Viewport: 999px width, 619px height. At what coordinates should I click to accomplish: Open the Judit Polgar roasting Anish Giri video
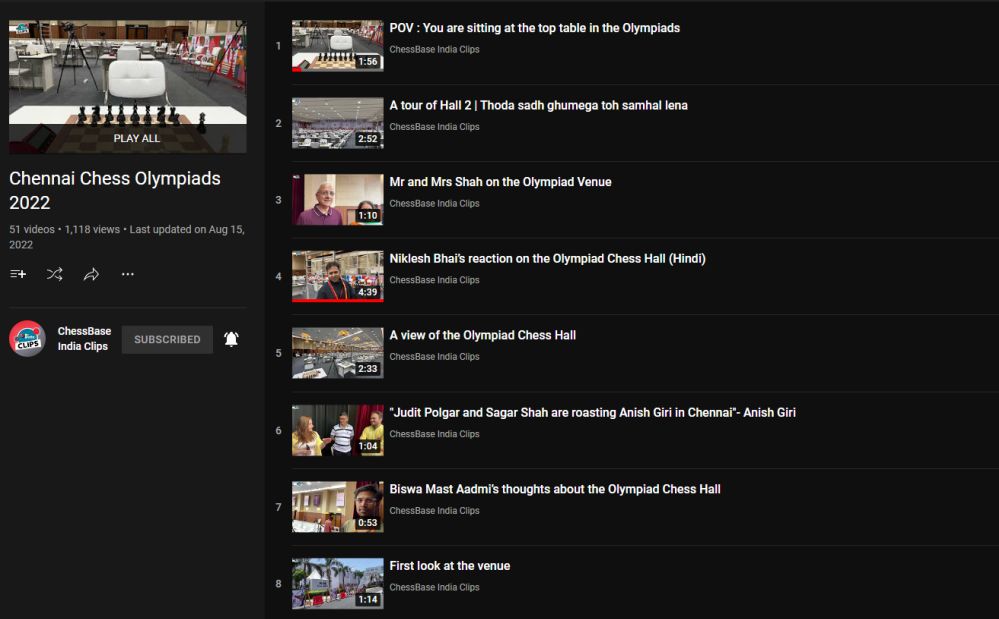[592, 412]
